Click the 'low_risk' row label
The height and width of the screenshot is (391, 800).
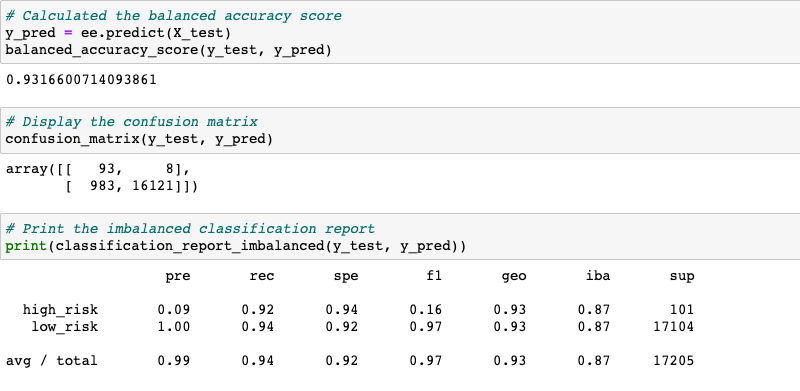tap(65, 327)
